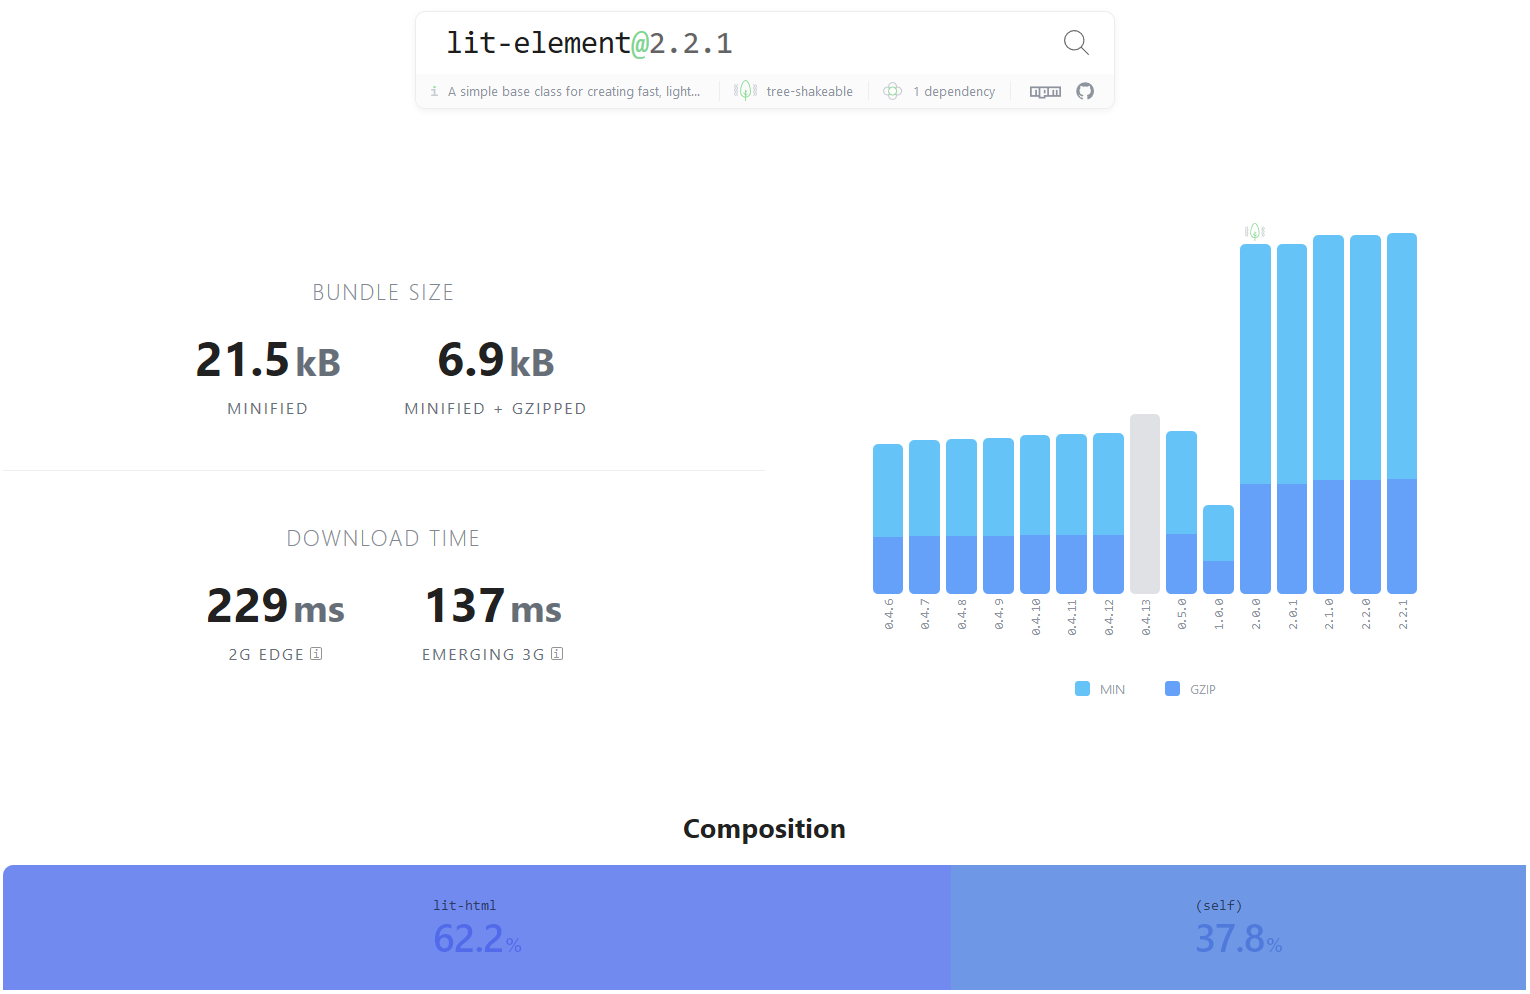Image resolution: width=1530 pixels, height=994 pixels.
Task: Open the npm package link icon
Action: pyautogui.click(x=1045, y=91)
